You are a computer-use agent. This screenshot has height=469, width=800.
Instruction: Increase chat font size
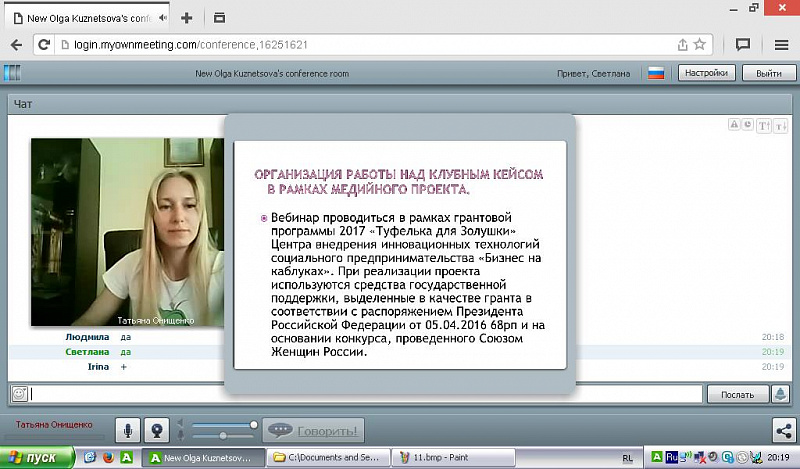point(764,125)
